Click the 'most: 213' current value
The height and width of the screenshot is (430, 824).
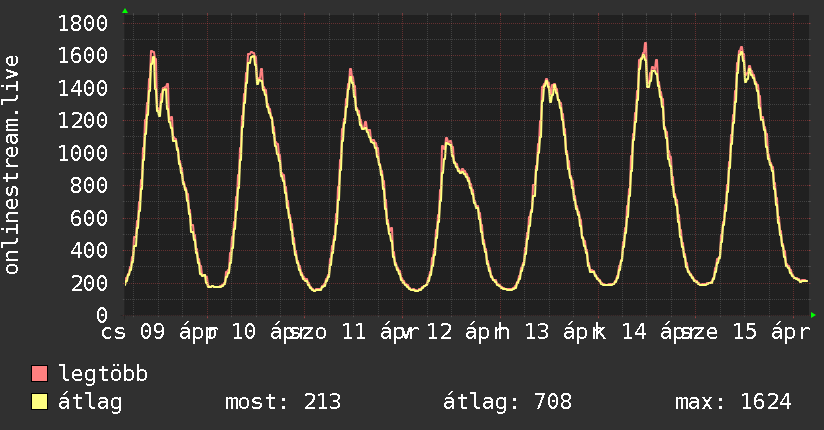click(283, 402)
